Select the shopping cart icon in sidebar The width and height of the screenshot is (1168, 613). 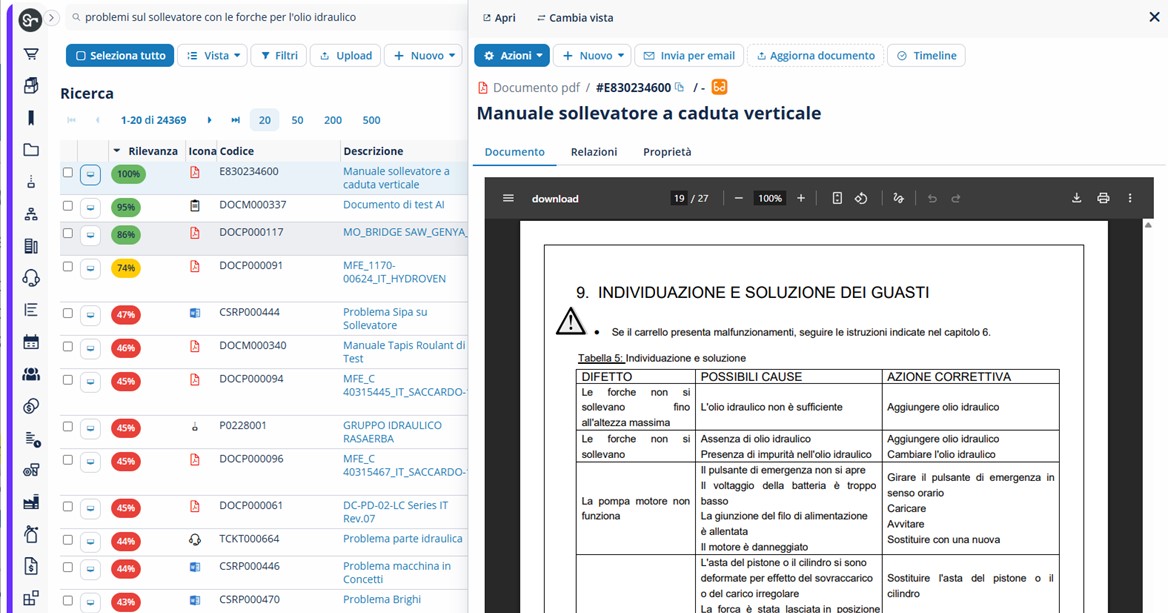pyautogui.click(x=29, y=55)
